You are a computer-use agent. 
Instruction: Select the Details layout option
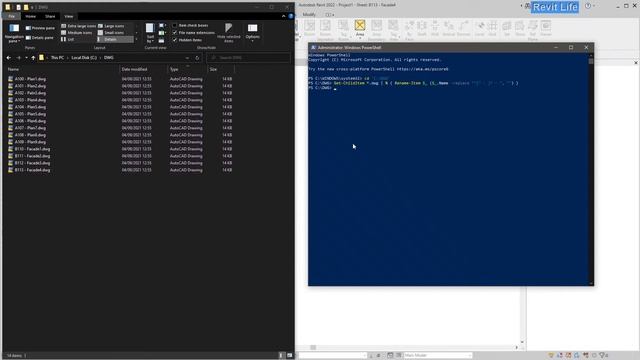pos(116,39)
